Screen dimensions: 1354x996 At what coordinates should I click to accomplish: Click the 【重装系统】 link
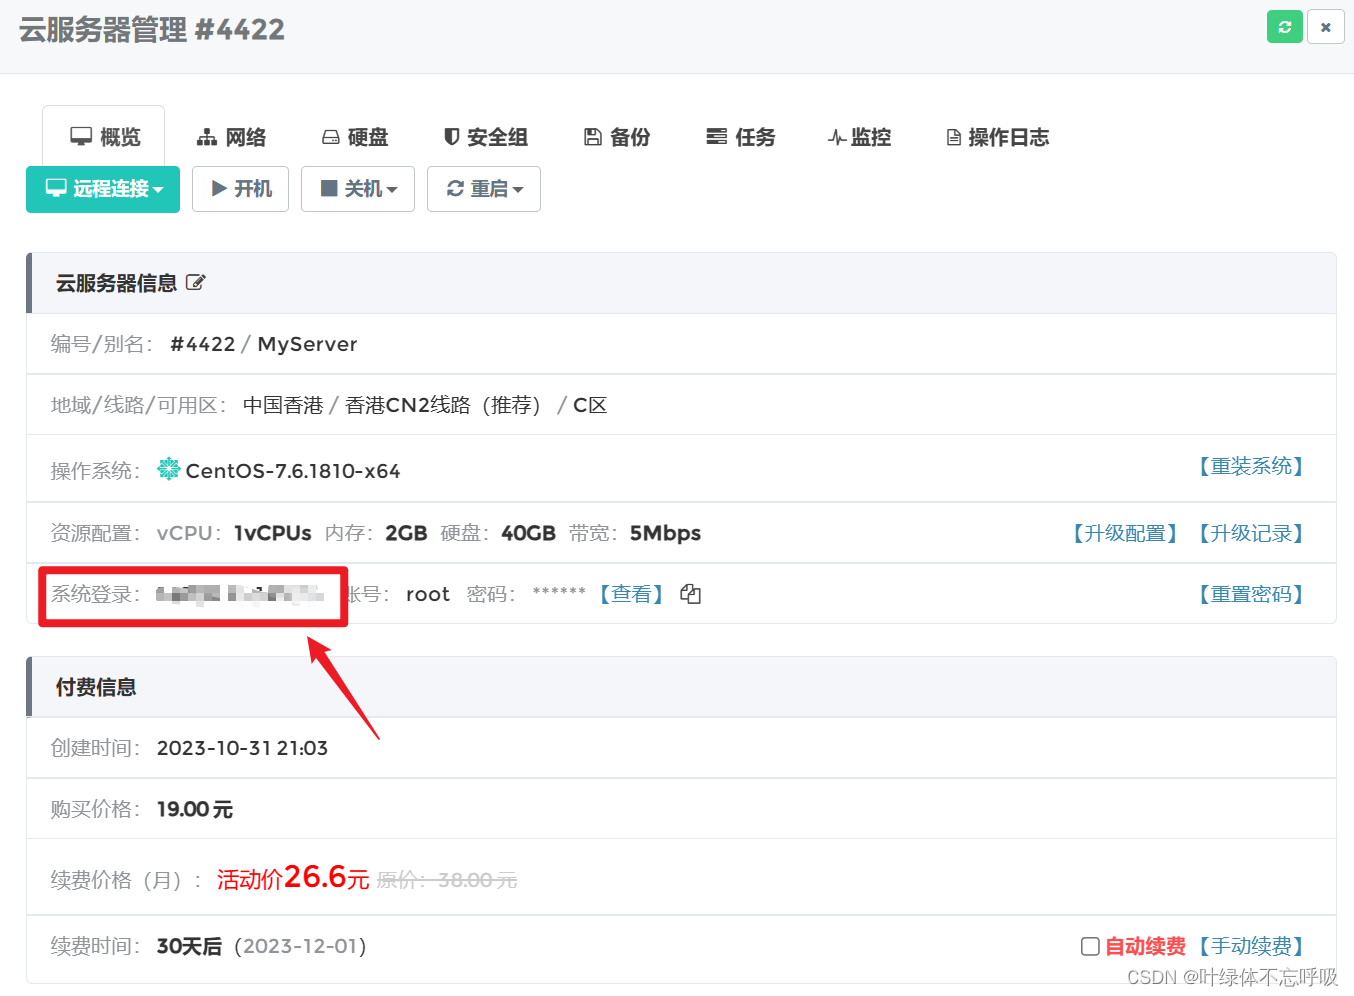pyautogui.click(x=1251, y=466)
